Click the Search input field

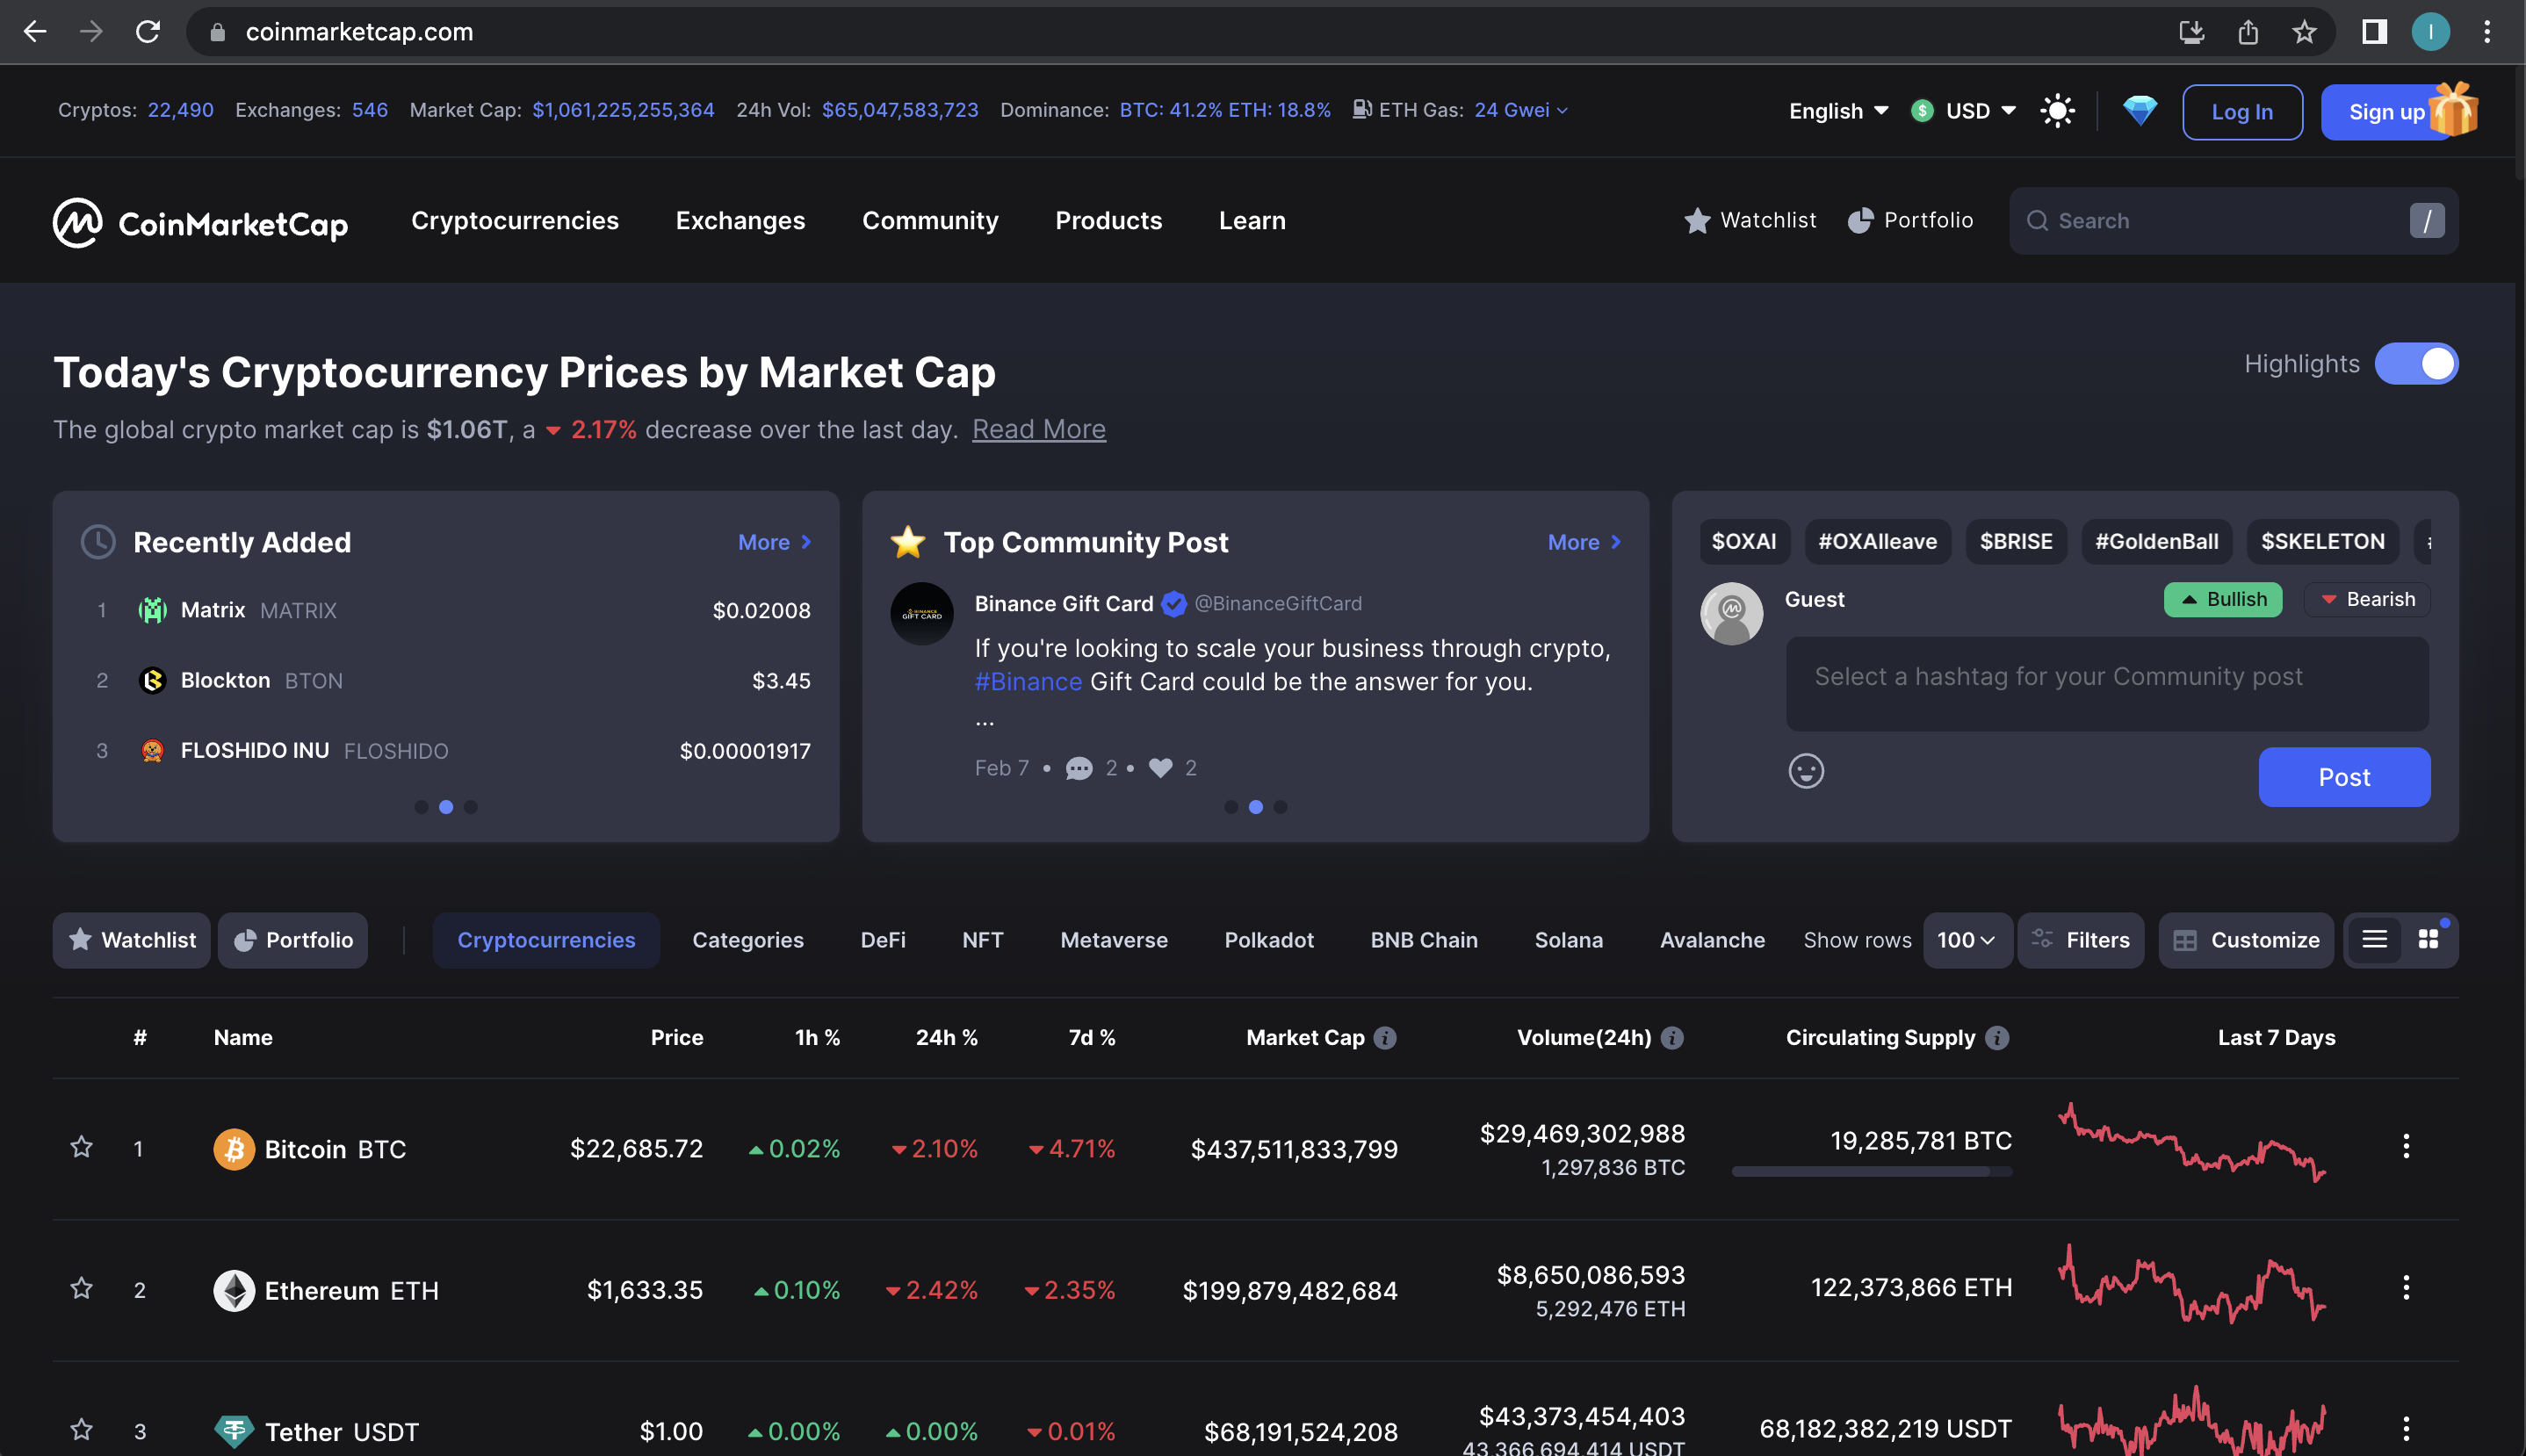[x=2233, y=221]
